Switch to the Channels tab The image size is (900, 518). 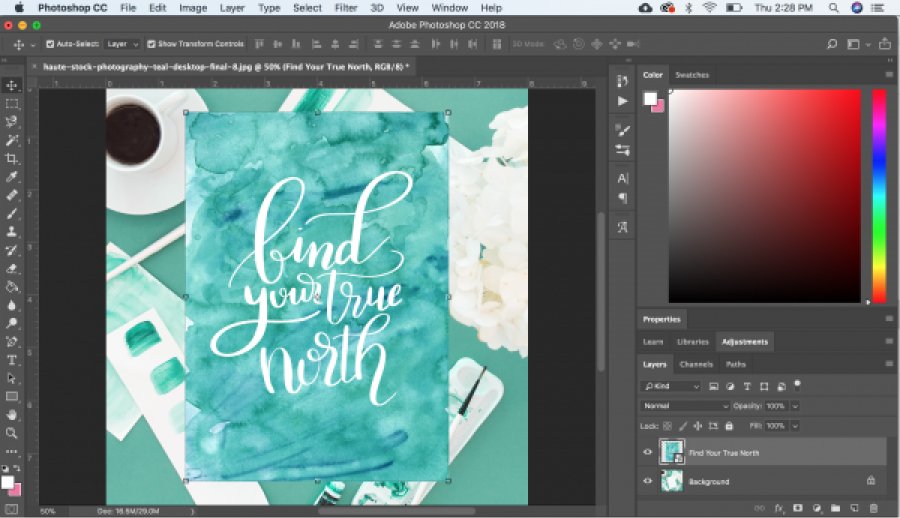click(696, 364)
